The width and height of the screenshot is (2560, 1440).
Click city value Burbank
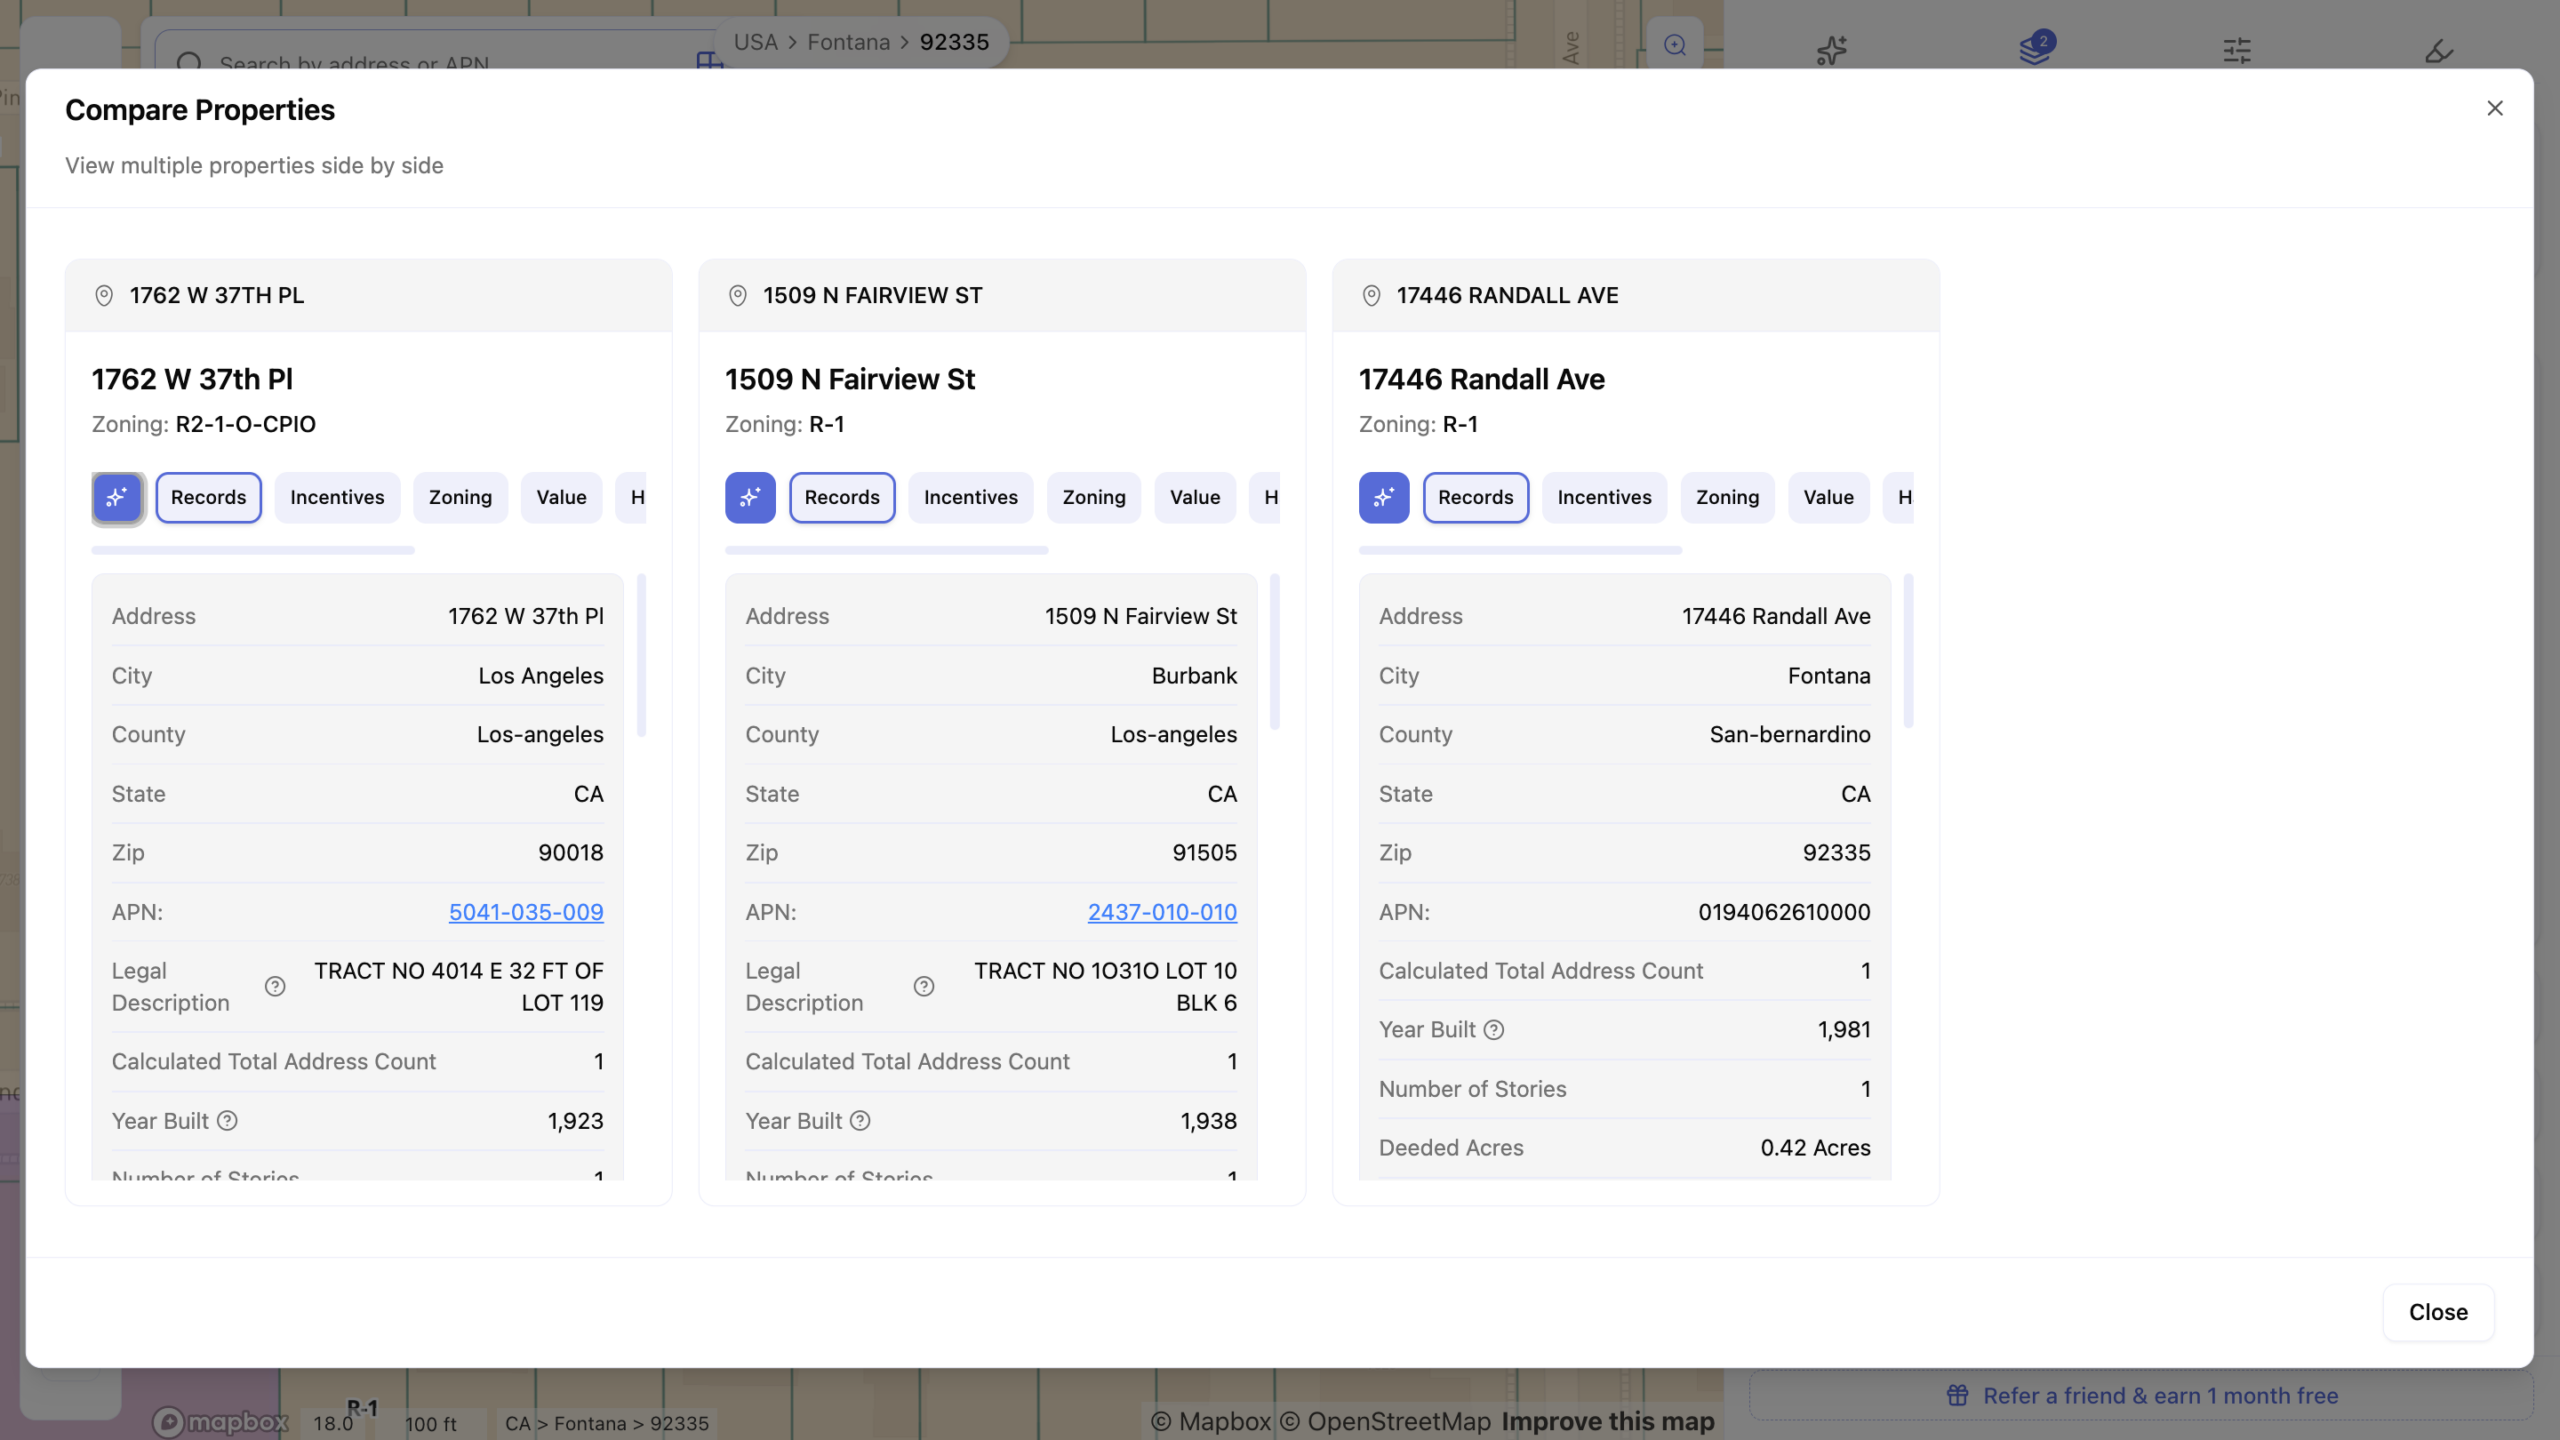(x=1194, y=676)
